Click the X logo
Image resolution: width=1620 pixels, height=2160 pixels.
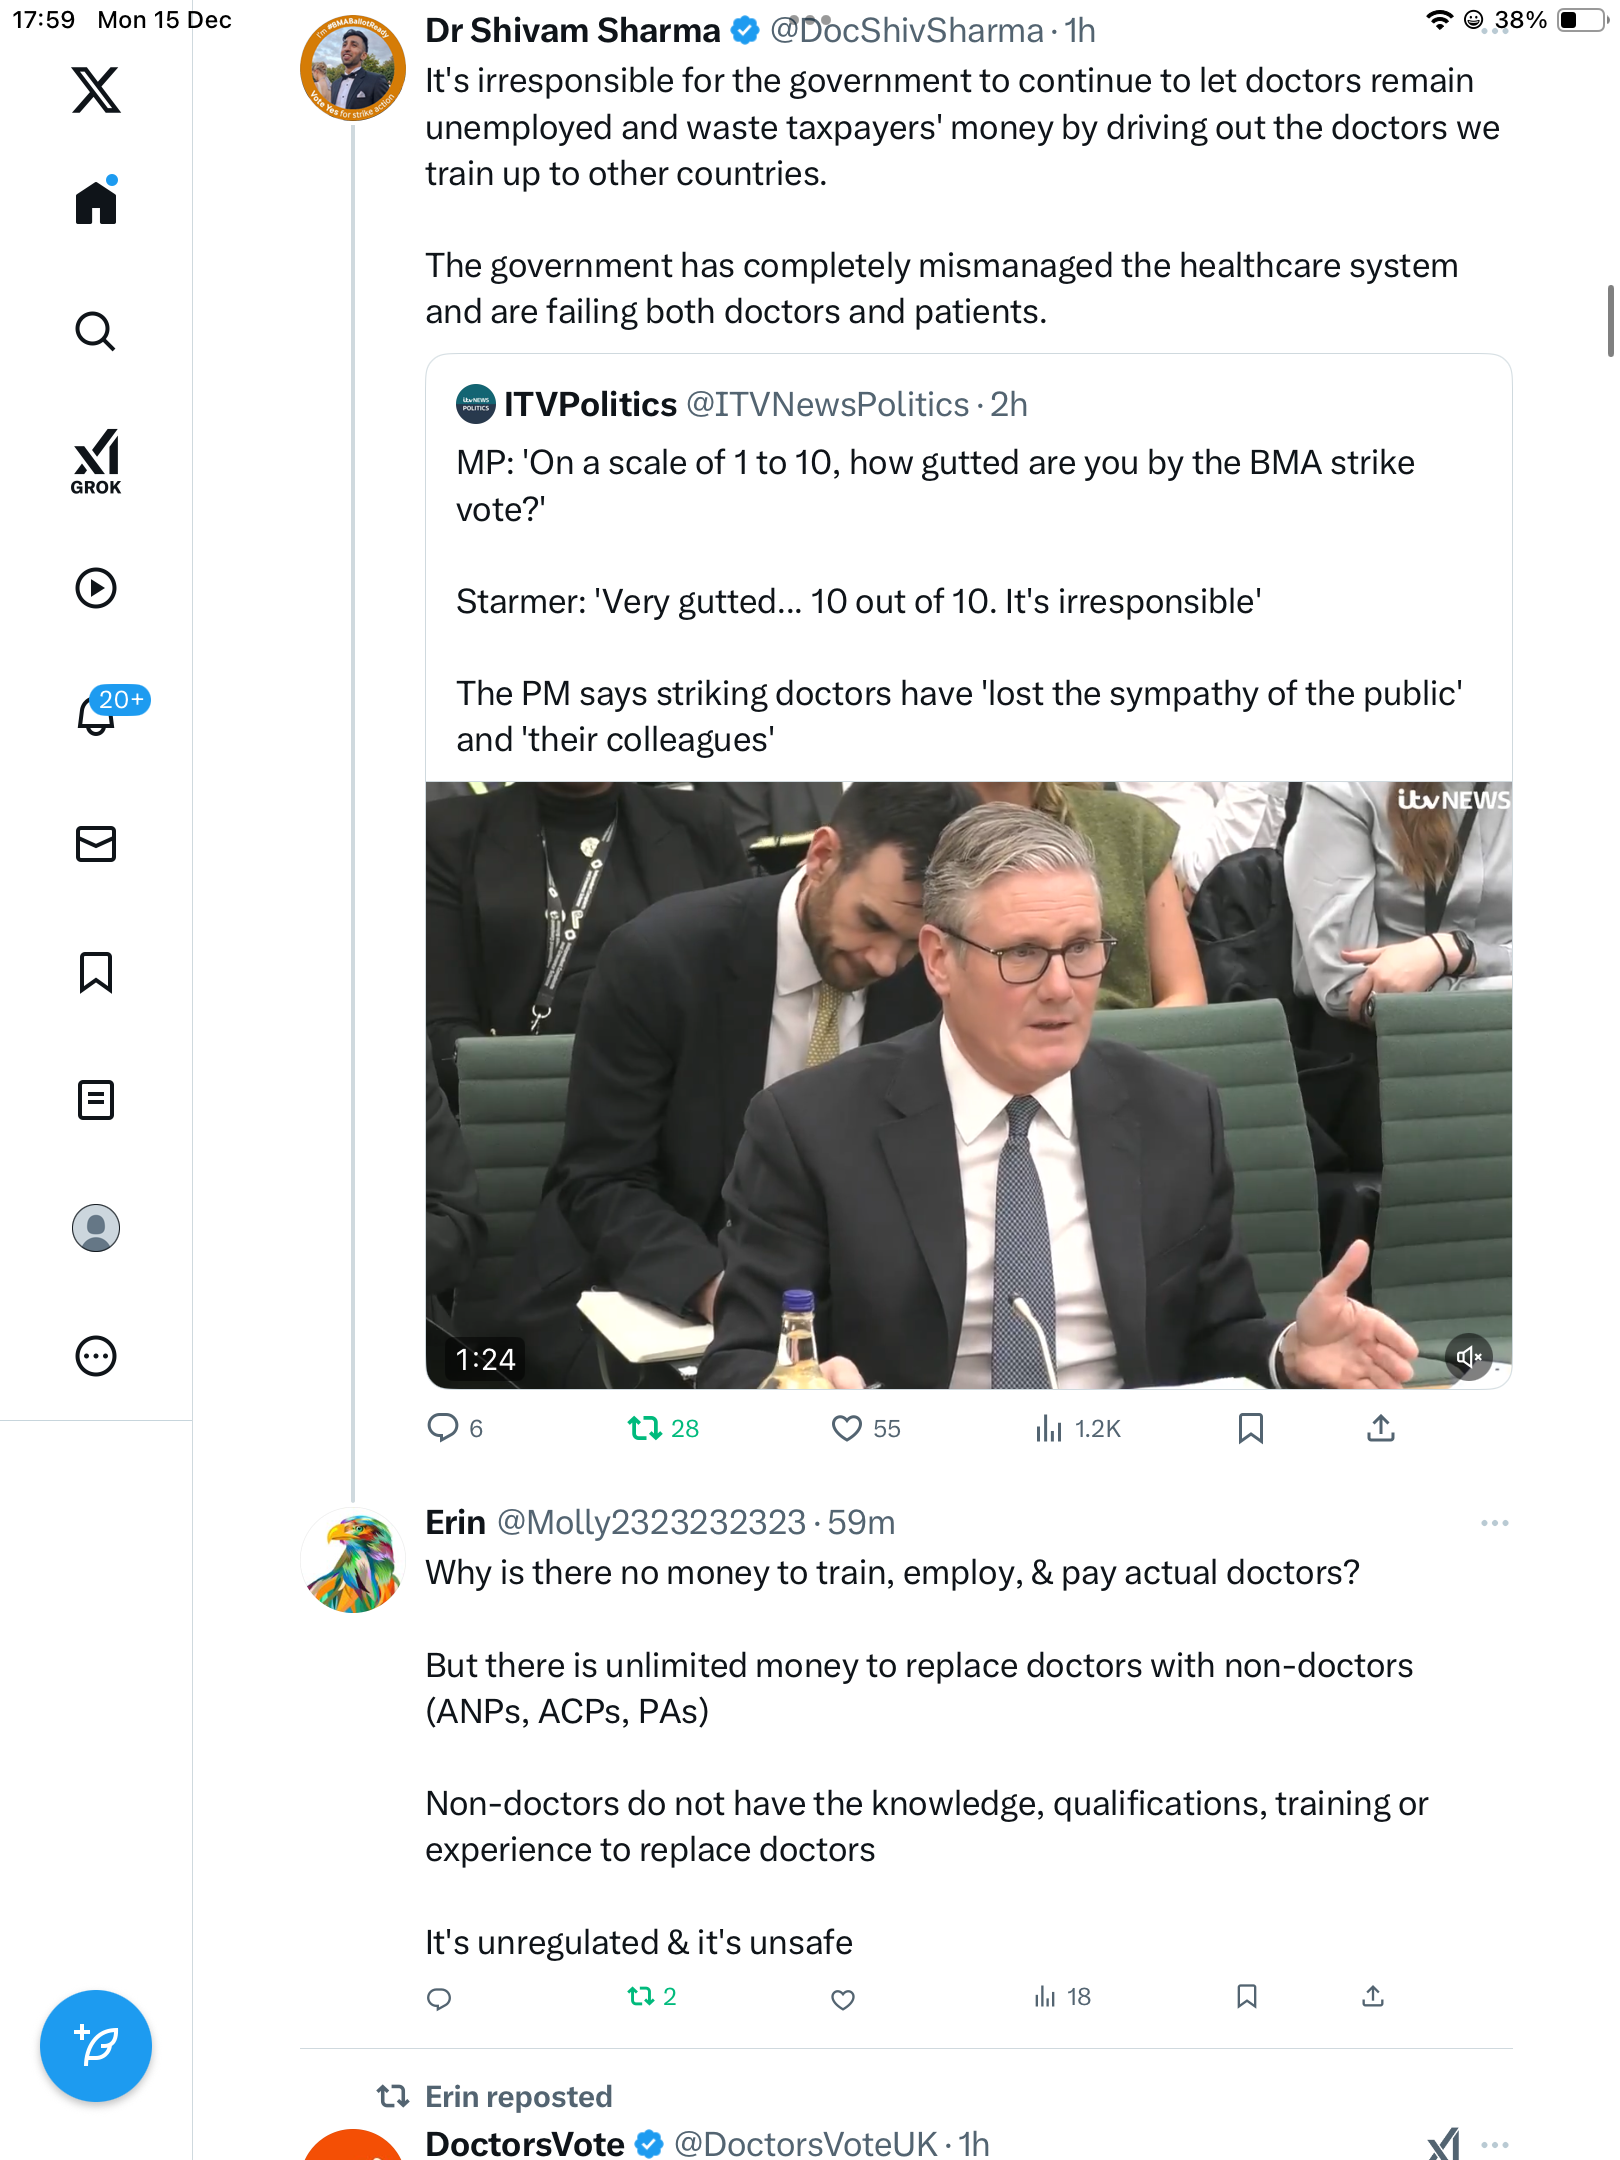(x=96, y=90)
